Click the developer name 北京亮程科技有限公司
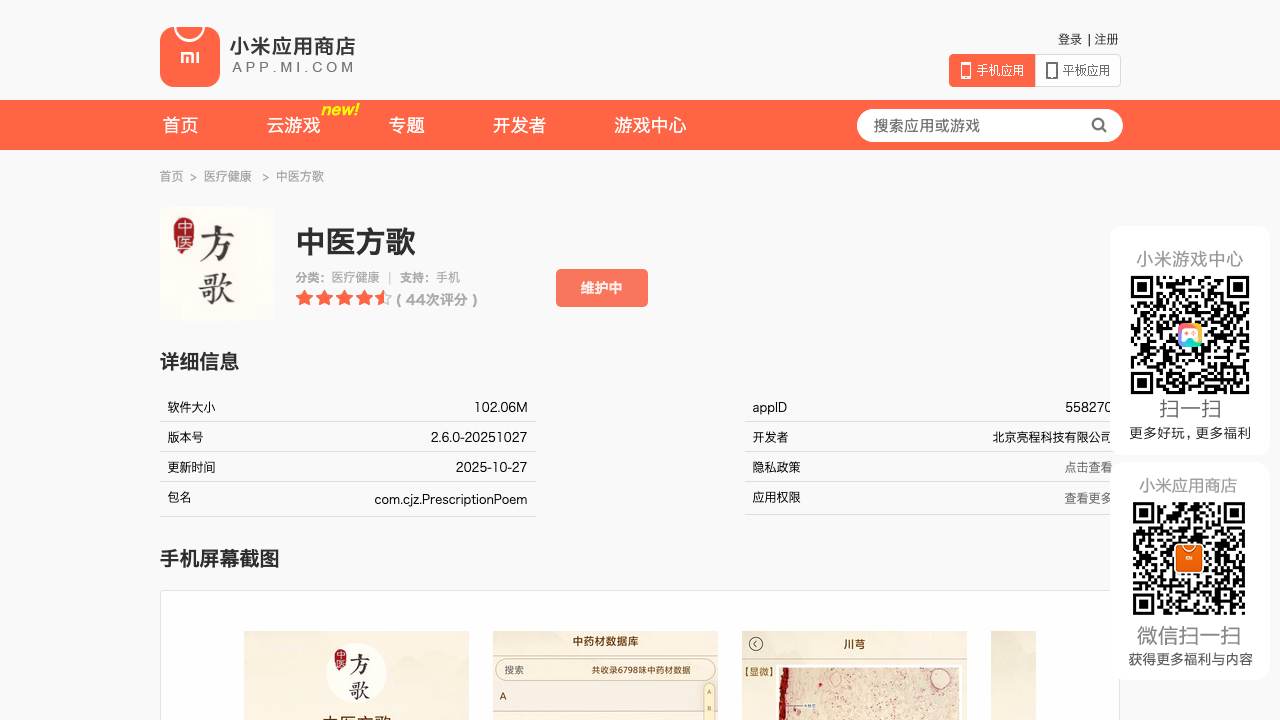Image resolution: width=1280 pixels, height=720 pixels. pos(1052,437)
